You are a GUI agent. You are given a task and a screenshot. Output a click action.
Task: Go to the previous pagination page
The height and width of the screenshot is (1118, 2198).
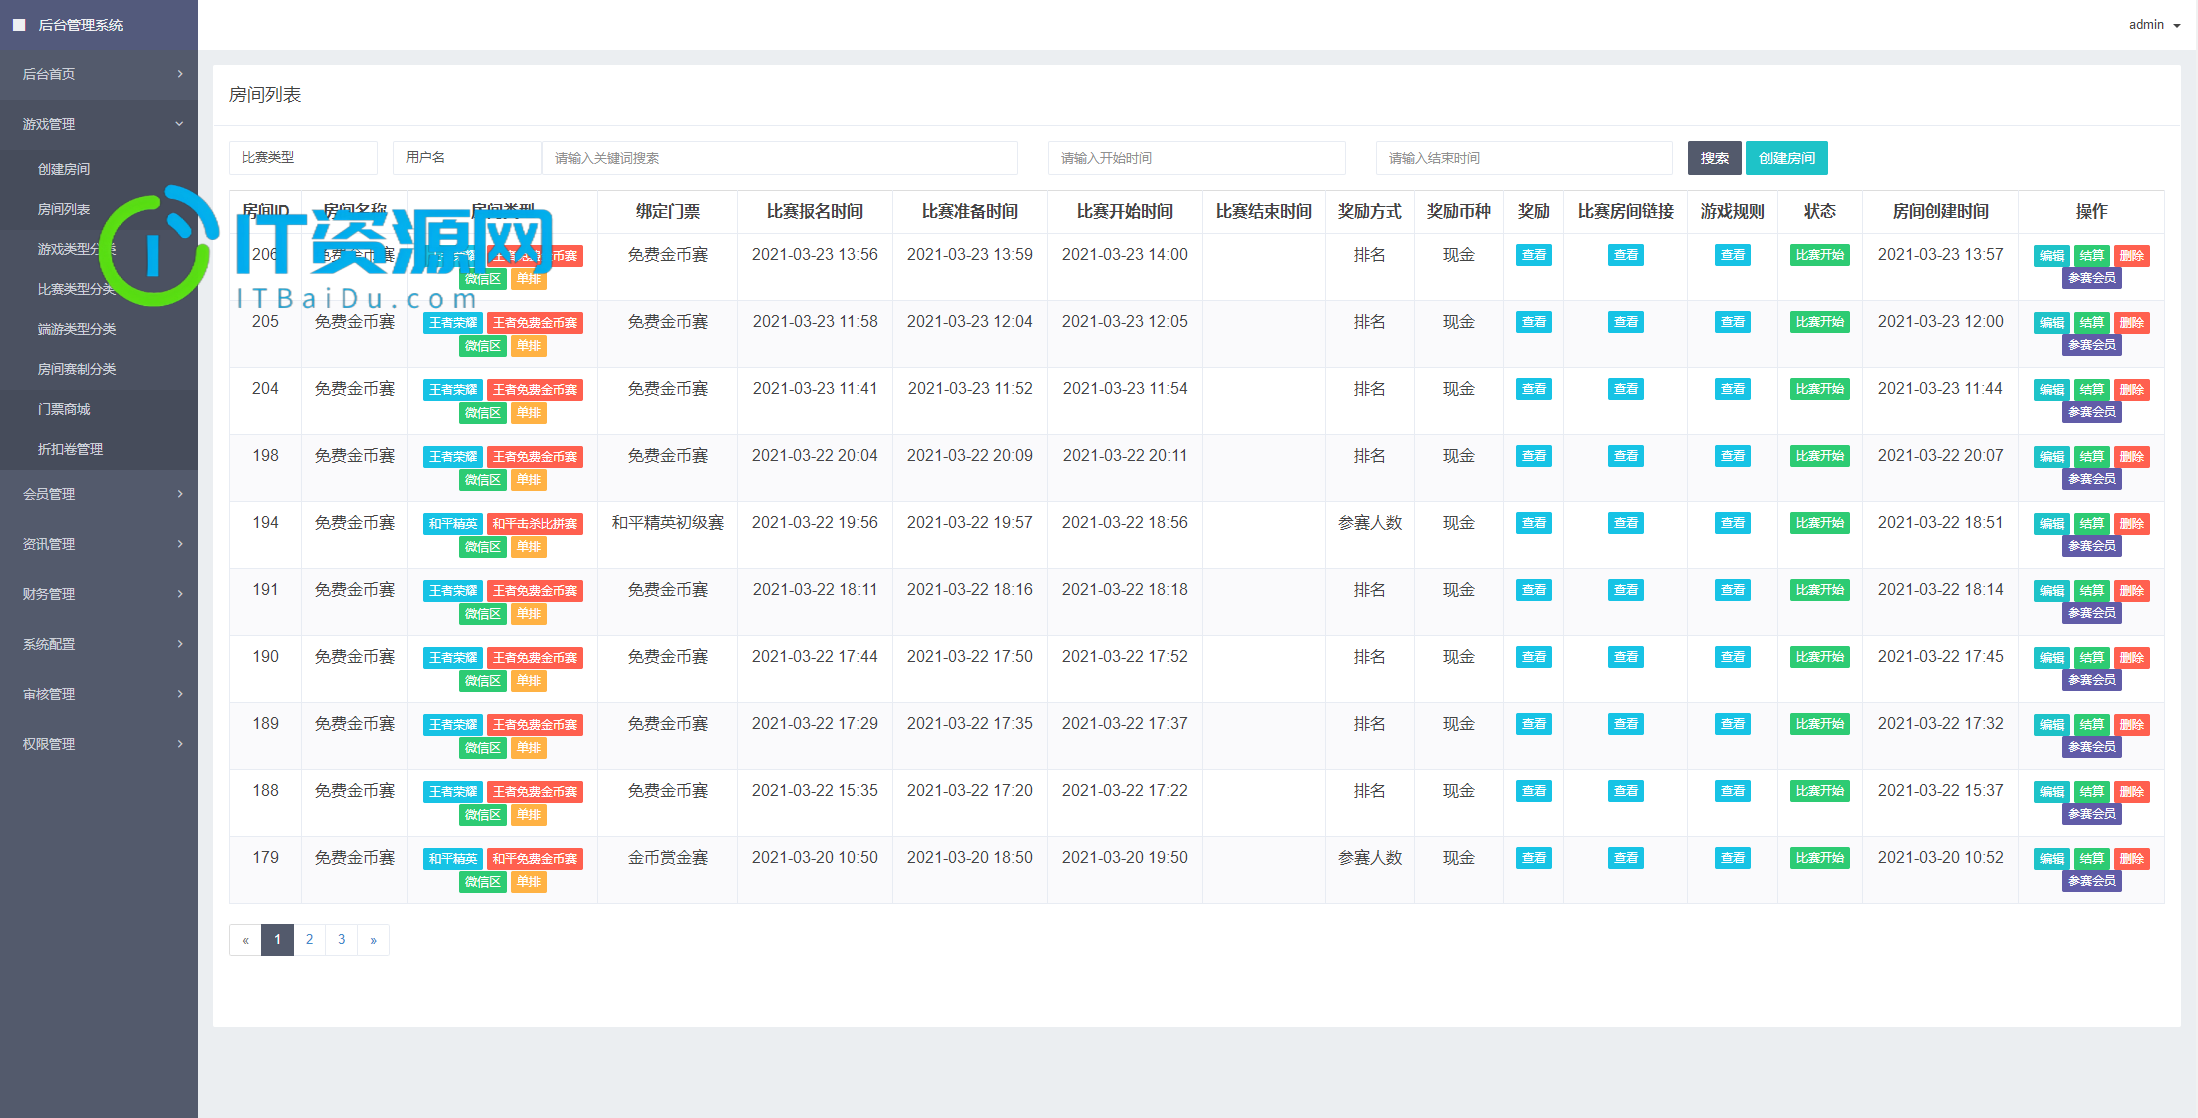click(x=245, y=940)
